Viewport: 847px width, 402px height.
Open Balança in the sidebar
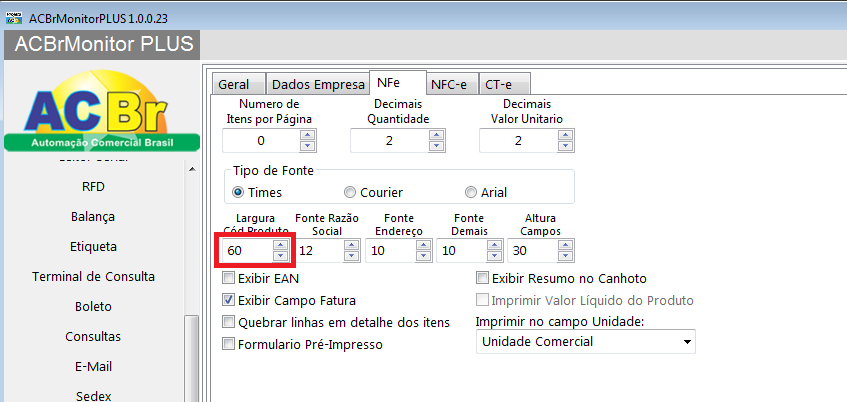coord(93,217)
